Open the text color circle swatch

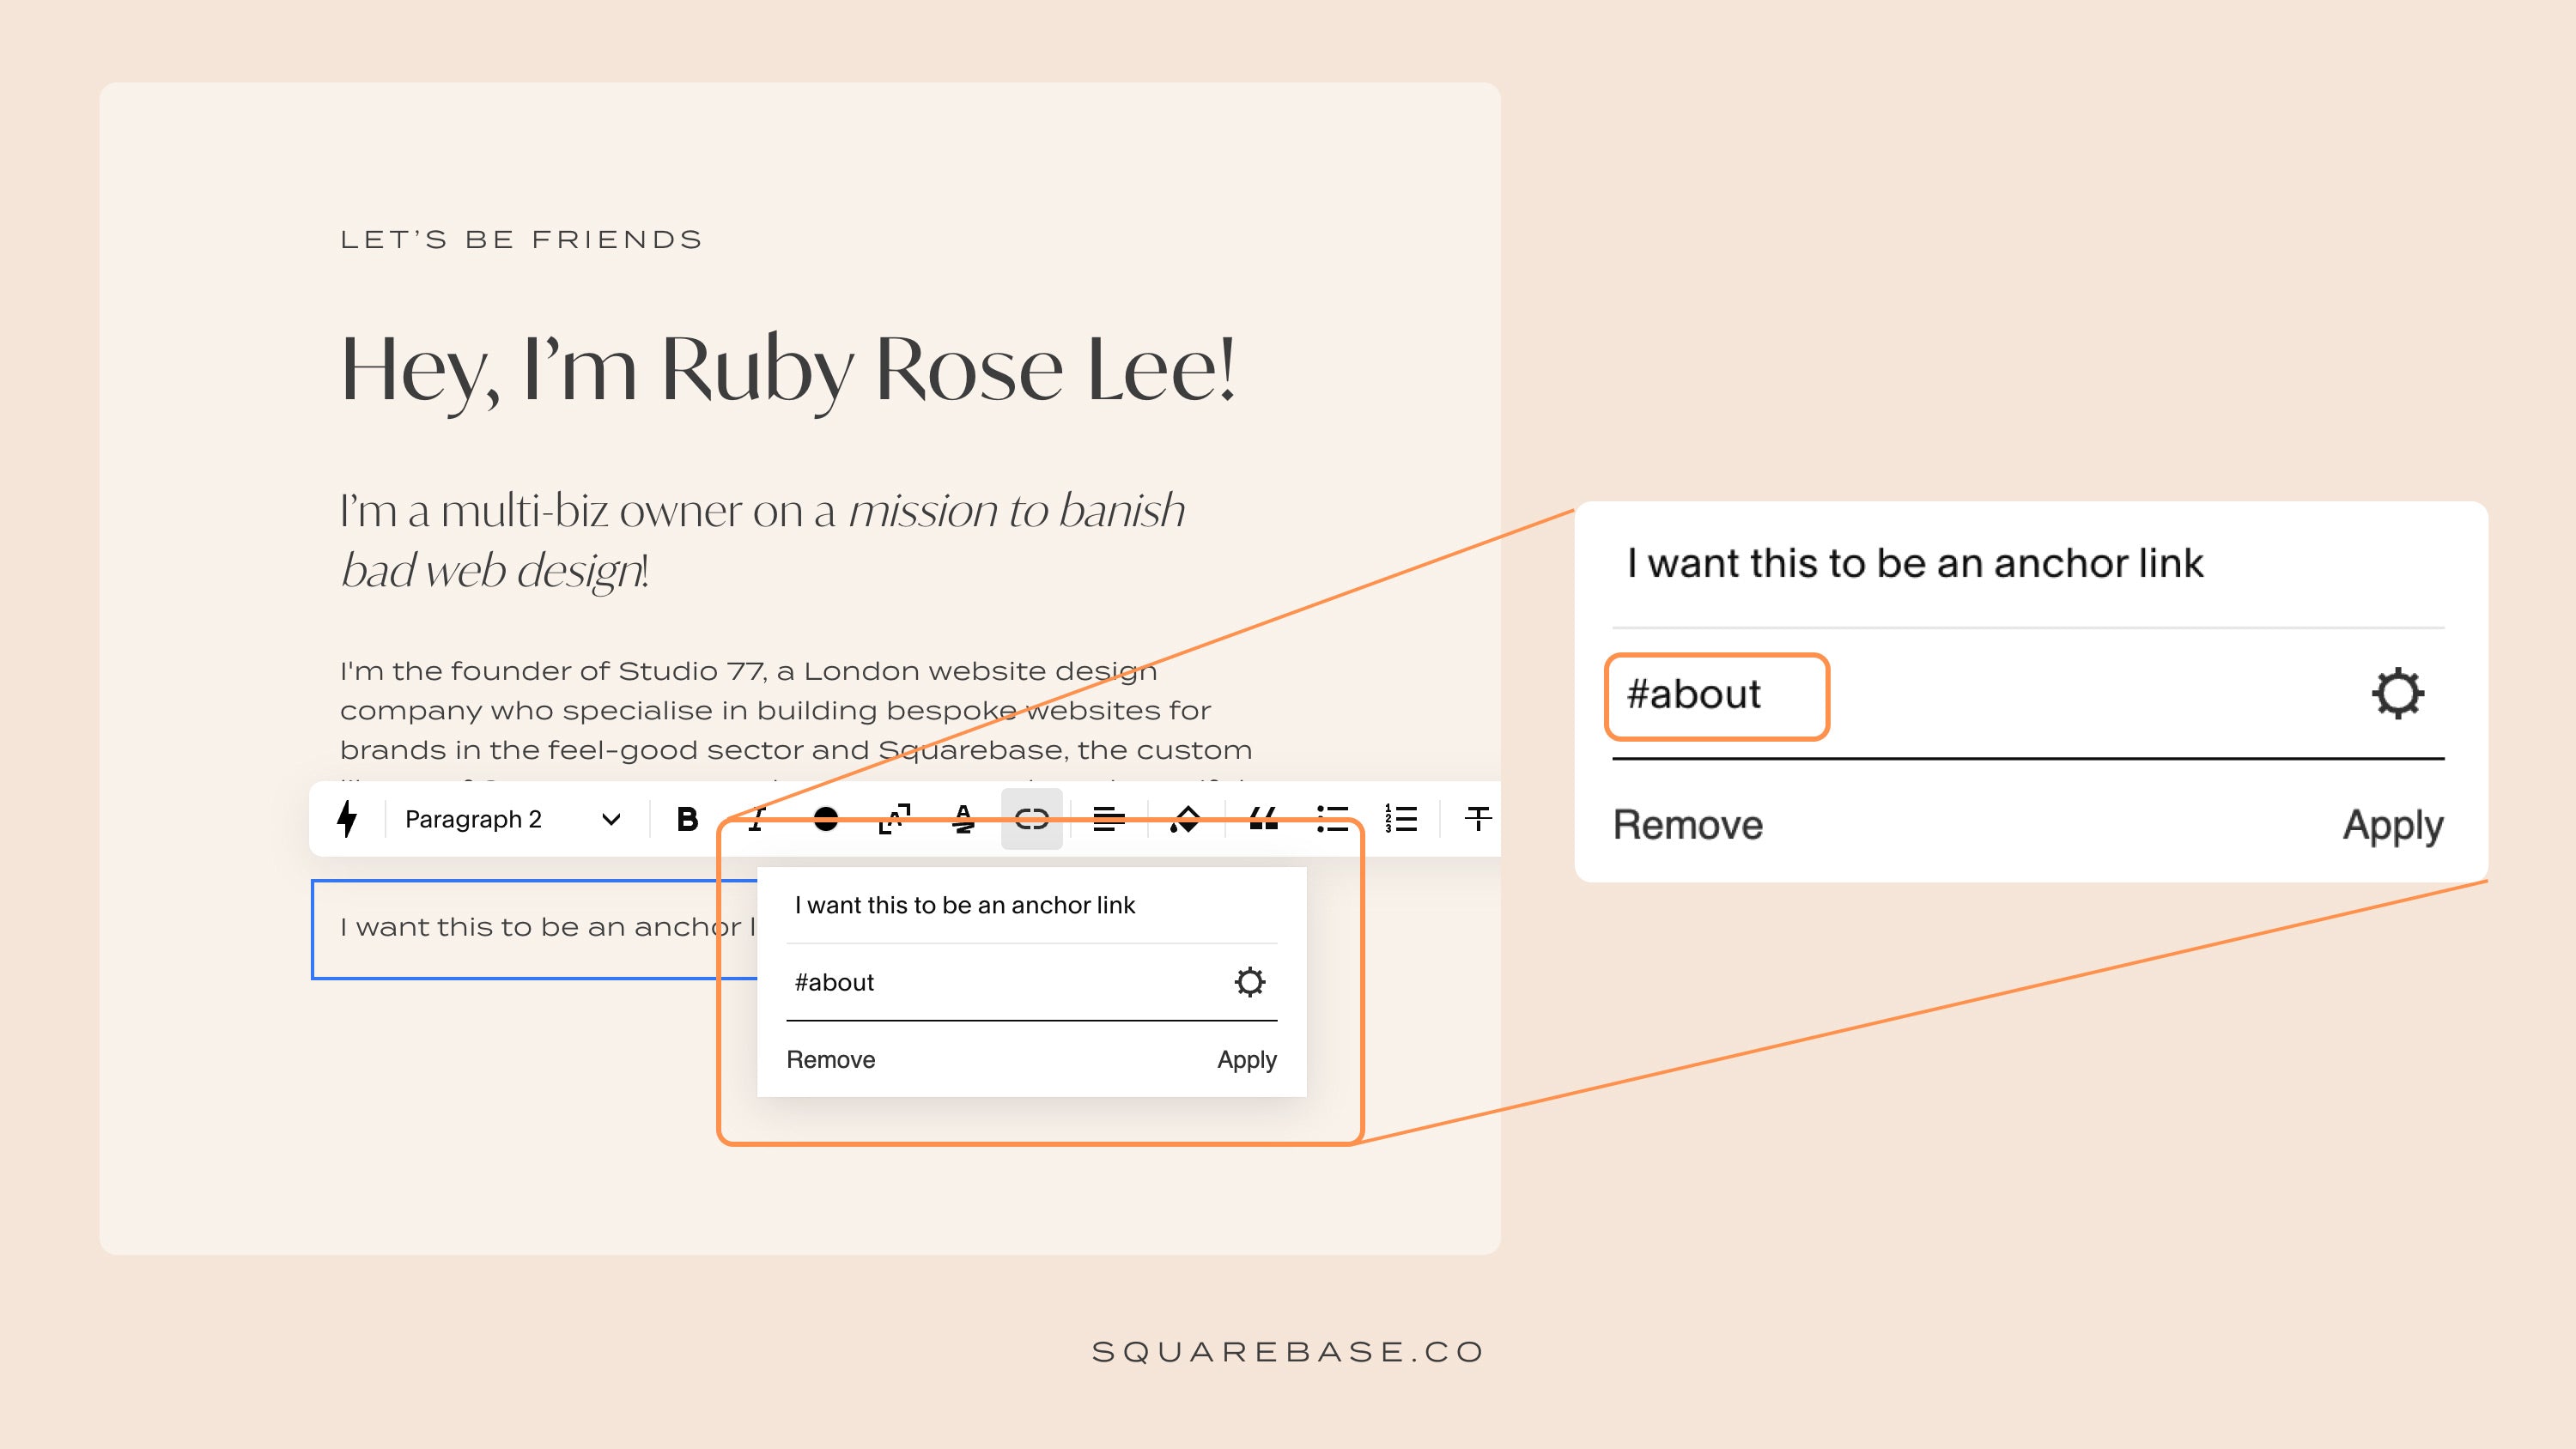tap(826, 819)
